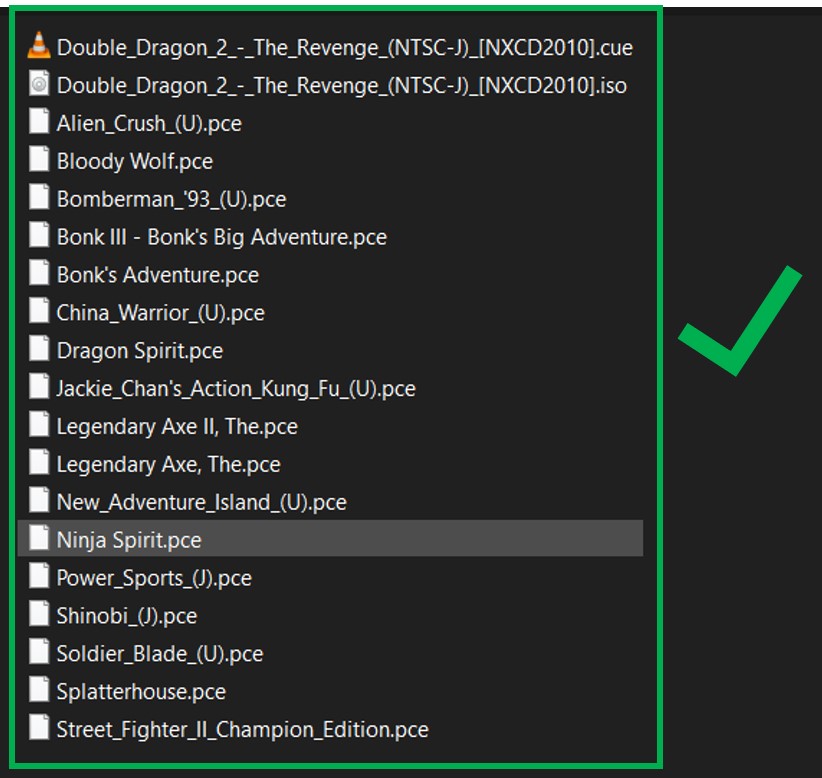Select Street_Fighter_II_Champion_Edition.pce file
The width and height of the screenshot is (822, 778).
tap(242, 730)
